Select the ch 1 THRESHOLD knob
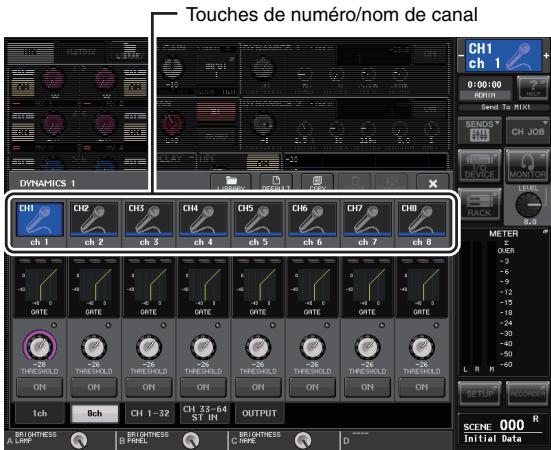This screenshot has width=551, height=450. coord(40,347)
